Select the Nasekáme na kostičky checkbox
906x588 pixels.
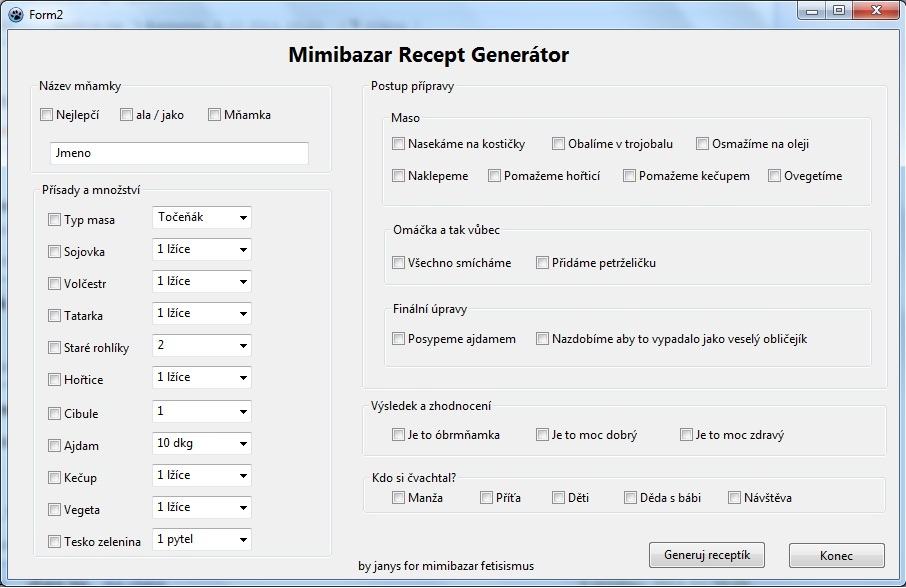pyautogui.click(x=399, y=144)
